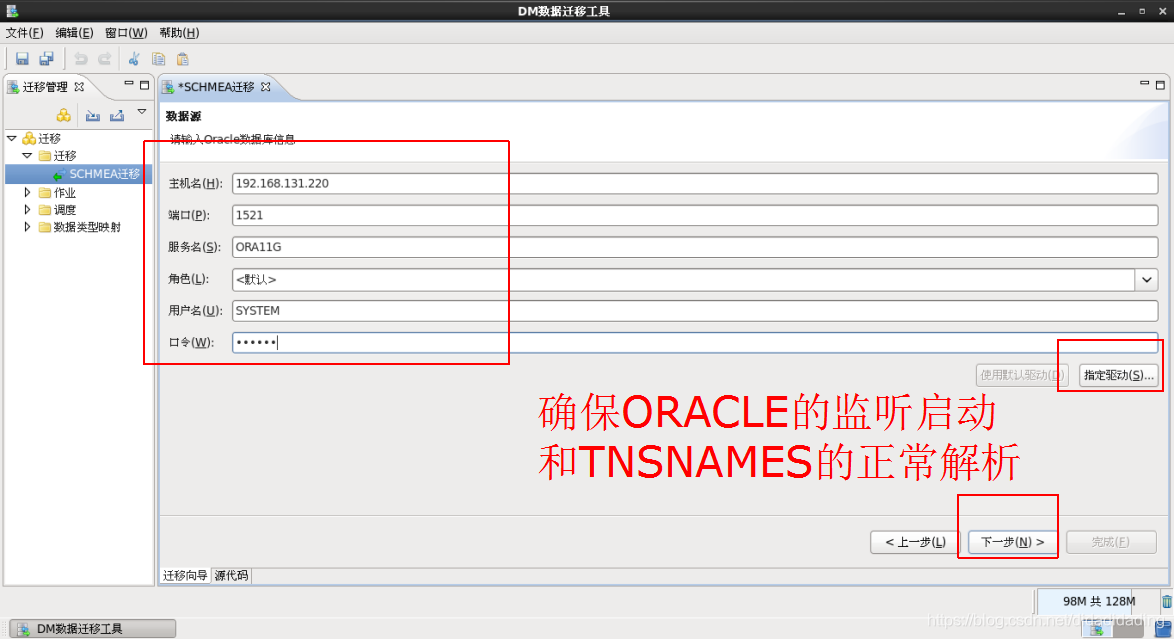The image size is (1174, 639).
Task: Click the 下一步(N) > button
Action: [1012, 542]
